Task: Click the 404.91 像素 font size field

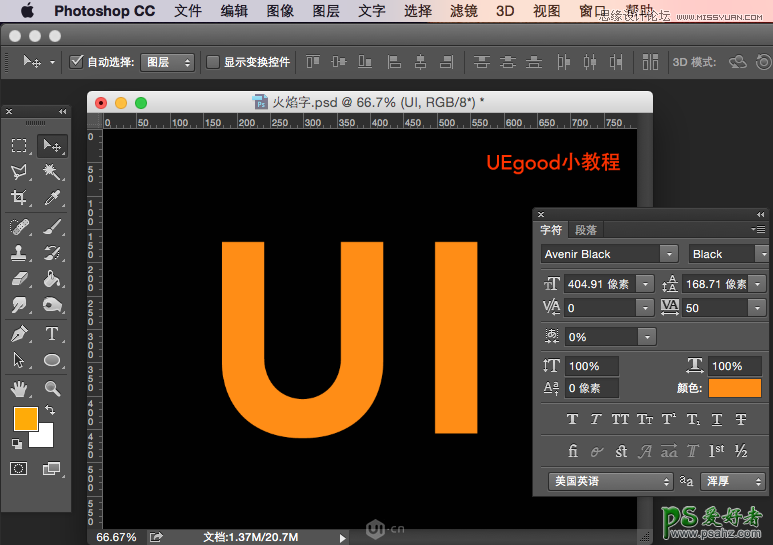Action: pos(600,284)
